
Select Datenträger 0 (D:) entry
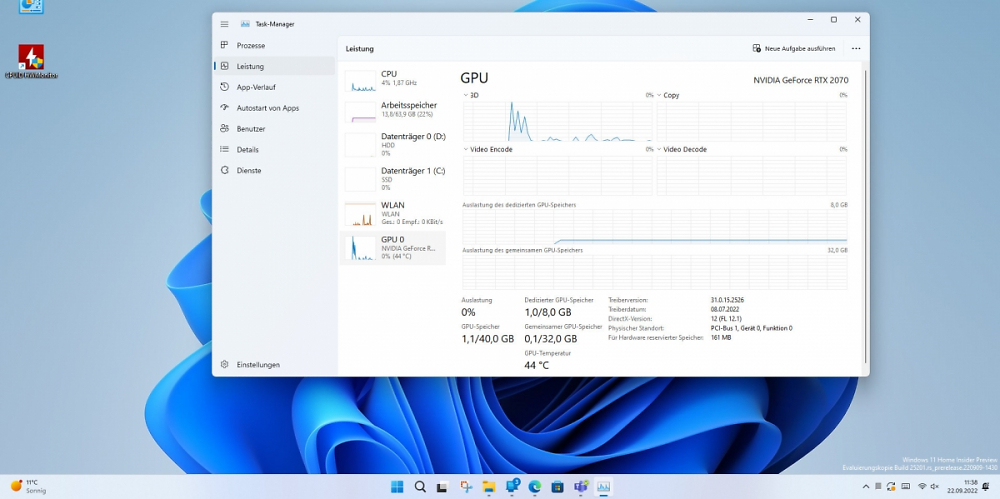[393, 145]
